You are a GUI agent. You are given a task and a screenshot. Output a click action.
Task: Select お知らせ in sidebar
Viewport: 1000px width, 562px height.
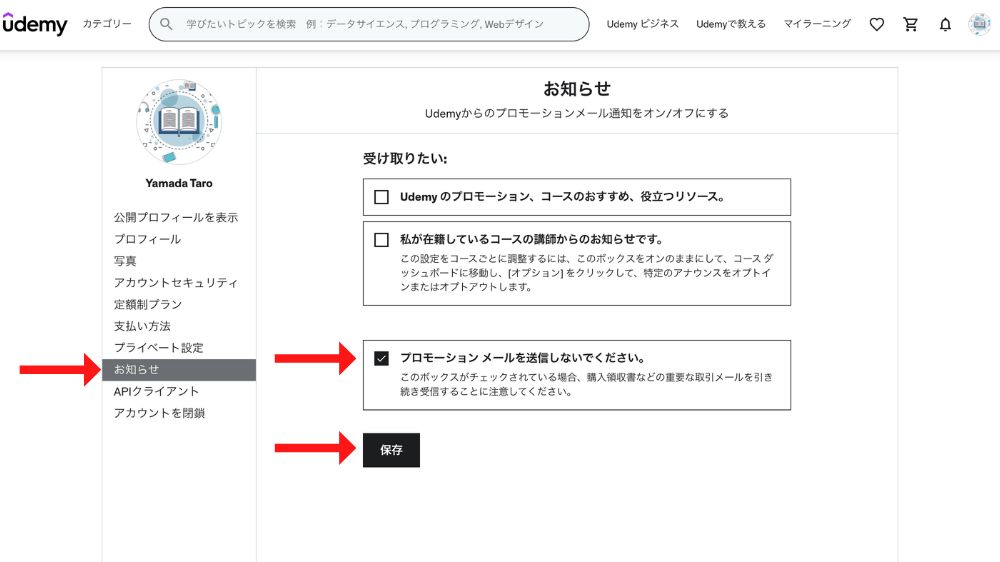pyautogui.click(x=179, y=370)
